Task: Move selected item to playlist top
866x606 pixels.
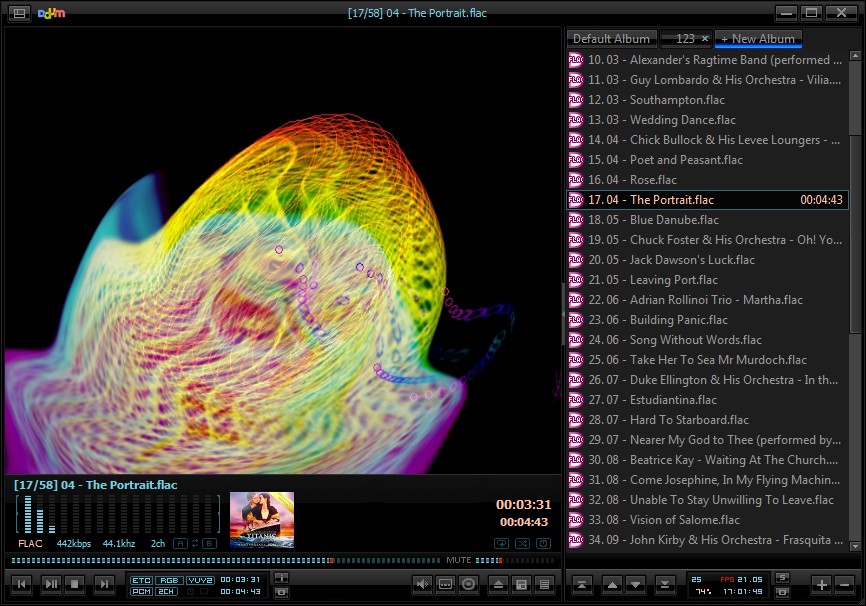Action: (x=582, y=584)
